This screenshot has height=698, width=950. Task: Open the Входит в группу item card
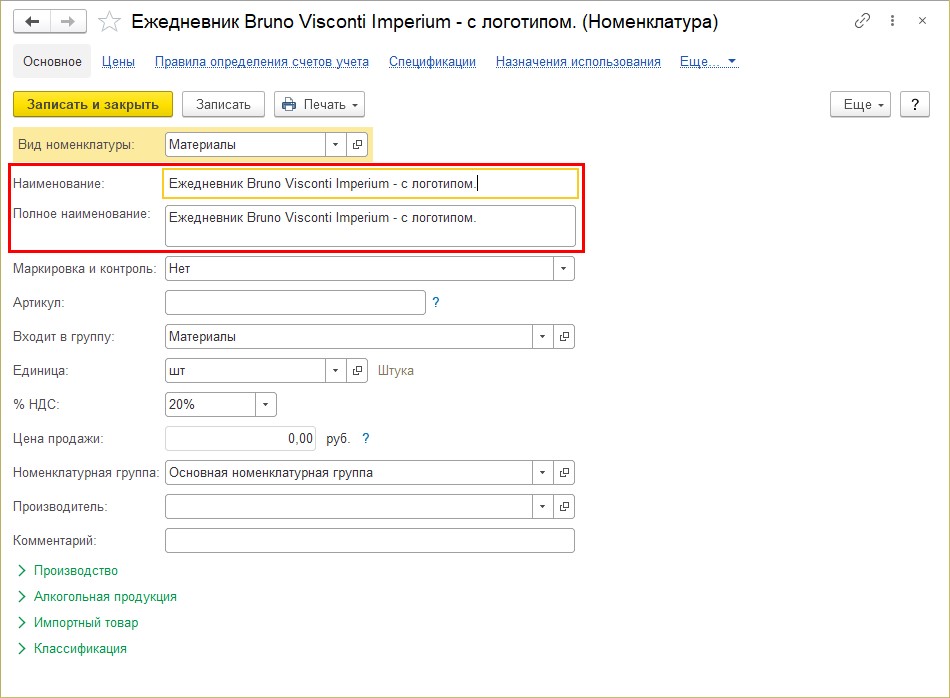564,337
